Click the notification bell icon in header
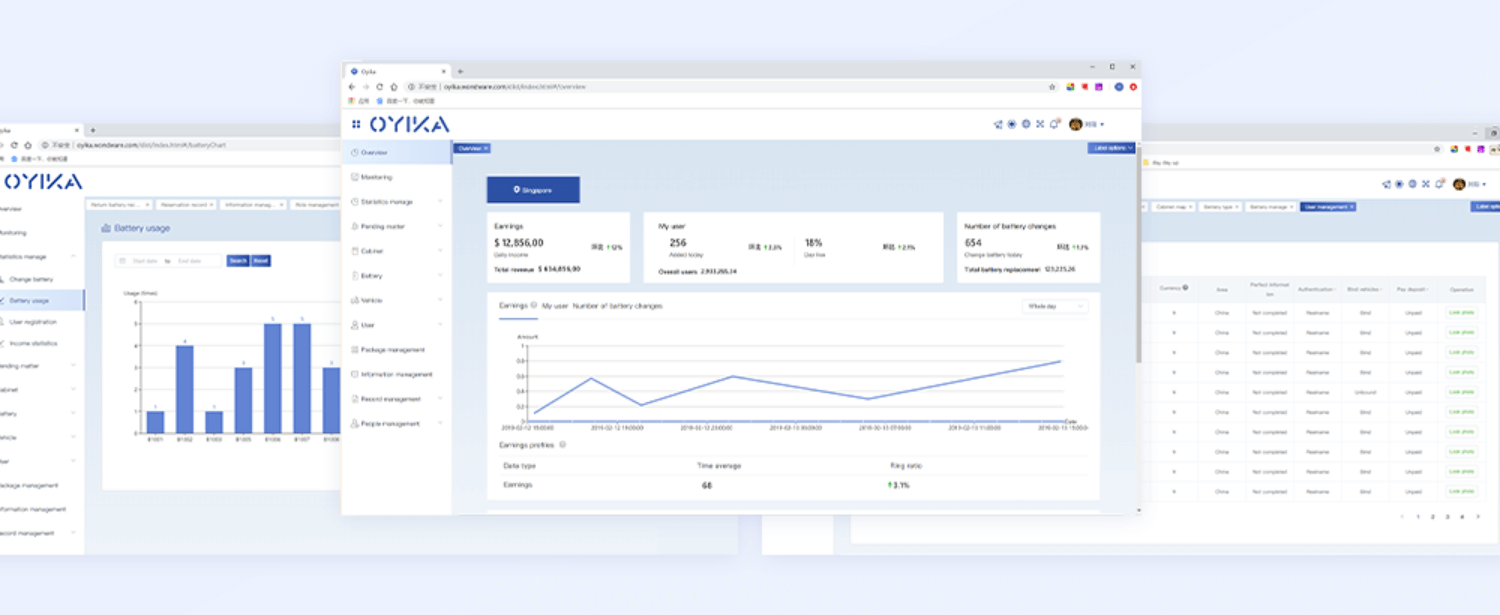This screenshot has height=615, width=1500. [1054, 125]
